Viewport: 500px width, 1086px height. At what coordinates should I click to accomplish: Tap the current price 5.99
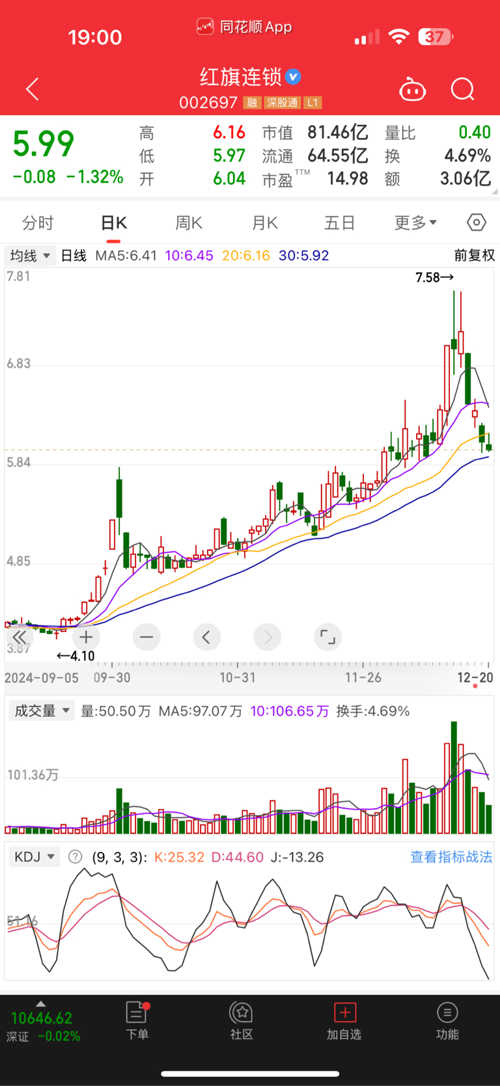pos(44,144)
